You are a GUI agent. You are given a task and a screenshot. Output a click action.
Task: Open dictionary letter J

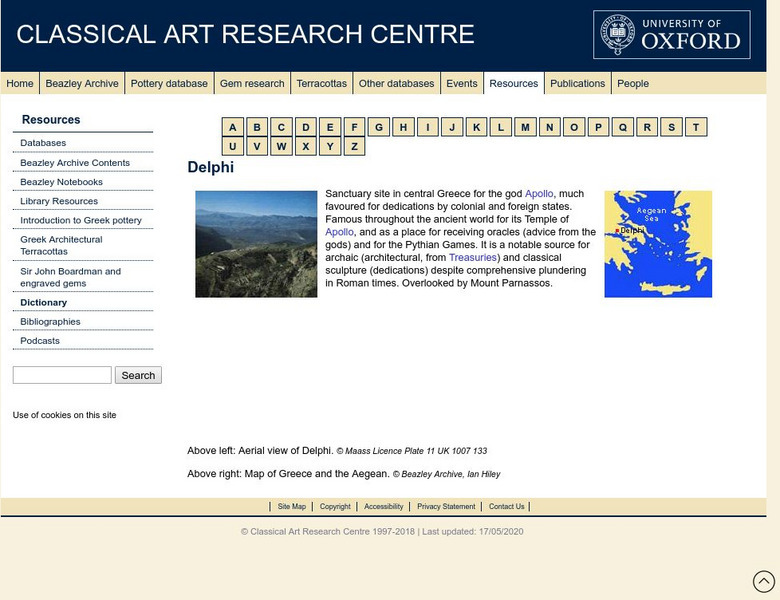[452, 127]
